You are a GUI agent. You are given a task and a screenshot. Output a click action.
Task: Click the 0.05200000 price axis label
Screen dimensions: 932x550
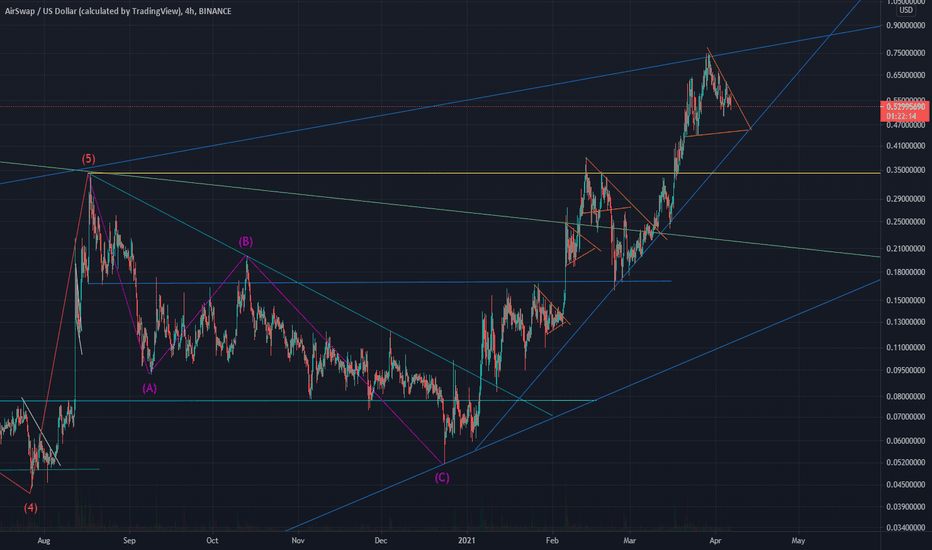(905, 463)
